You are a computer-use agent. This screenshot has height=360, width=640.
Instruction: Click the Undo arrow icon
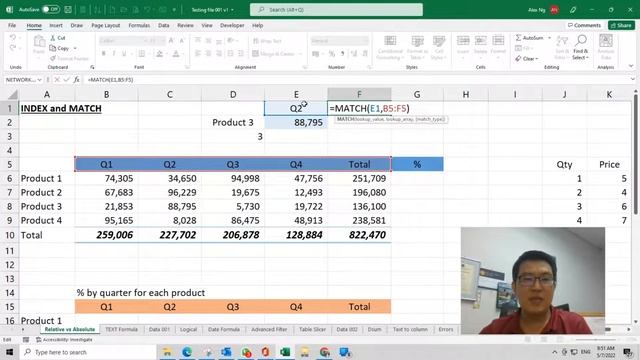[13, 38]
